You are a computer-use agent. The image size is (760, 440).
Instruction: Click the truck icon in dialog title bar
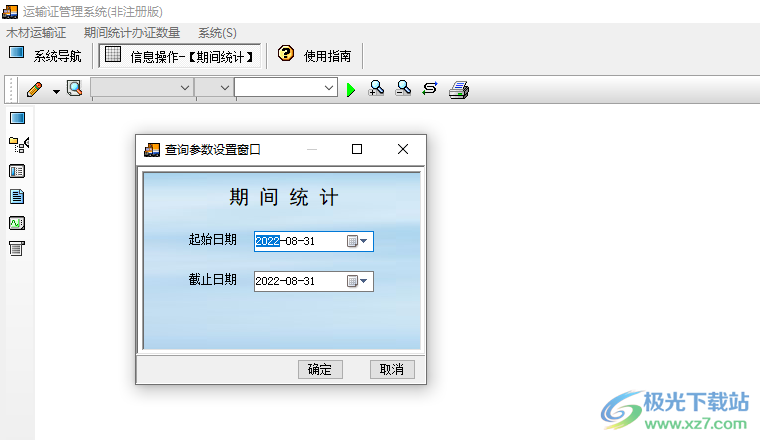click(x=152, y=150)
